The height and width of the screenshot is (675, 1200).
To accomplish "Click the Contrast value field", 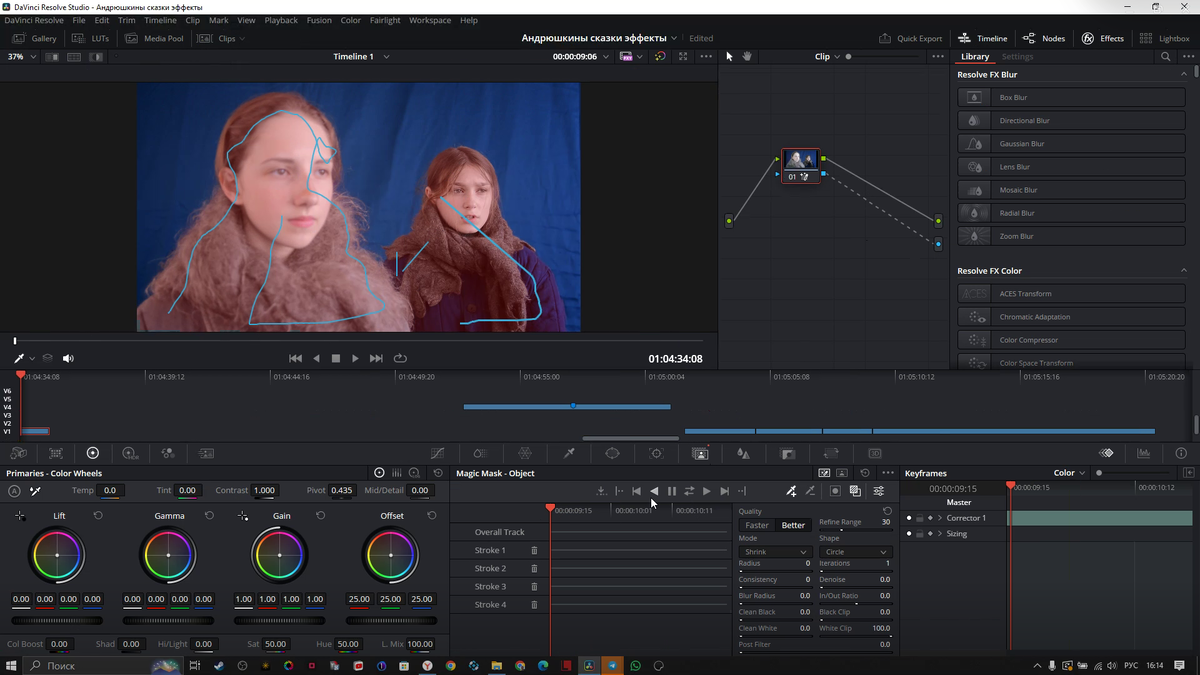I will [264, 491].
